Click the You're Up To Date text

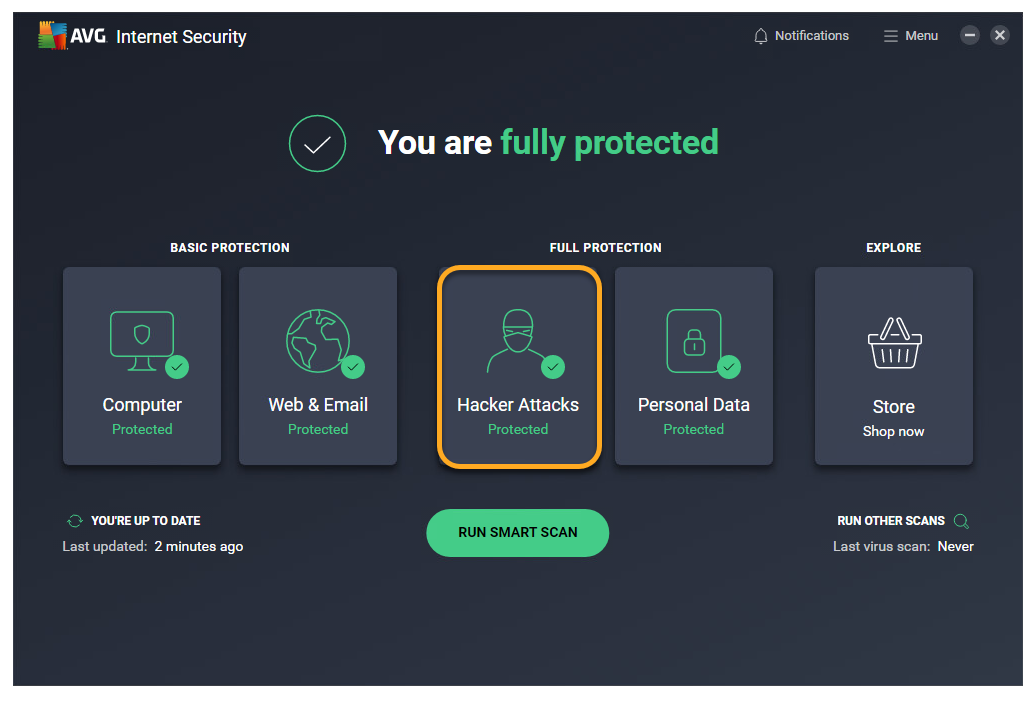[x=145, y=521]
